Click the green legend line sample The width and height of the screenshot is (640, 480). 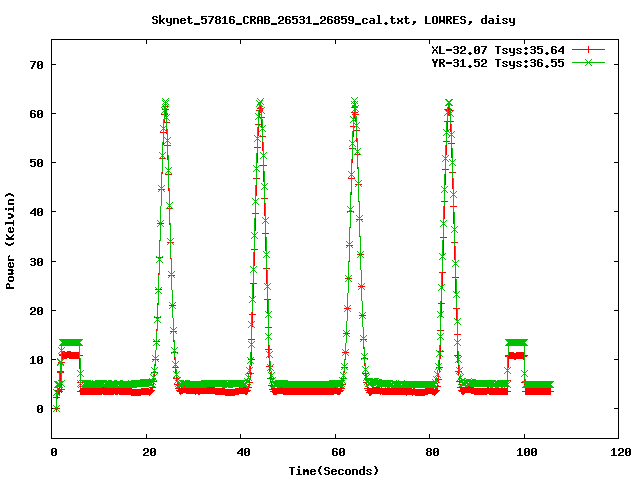click(x=588, y=62)
